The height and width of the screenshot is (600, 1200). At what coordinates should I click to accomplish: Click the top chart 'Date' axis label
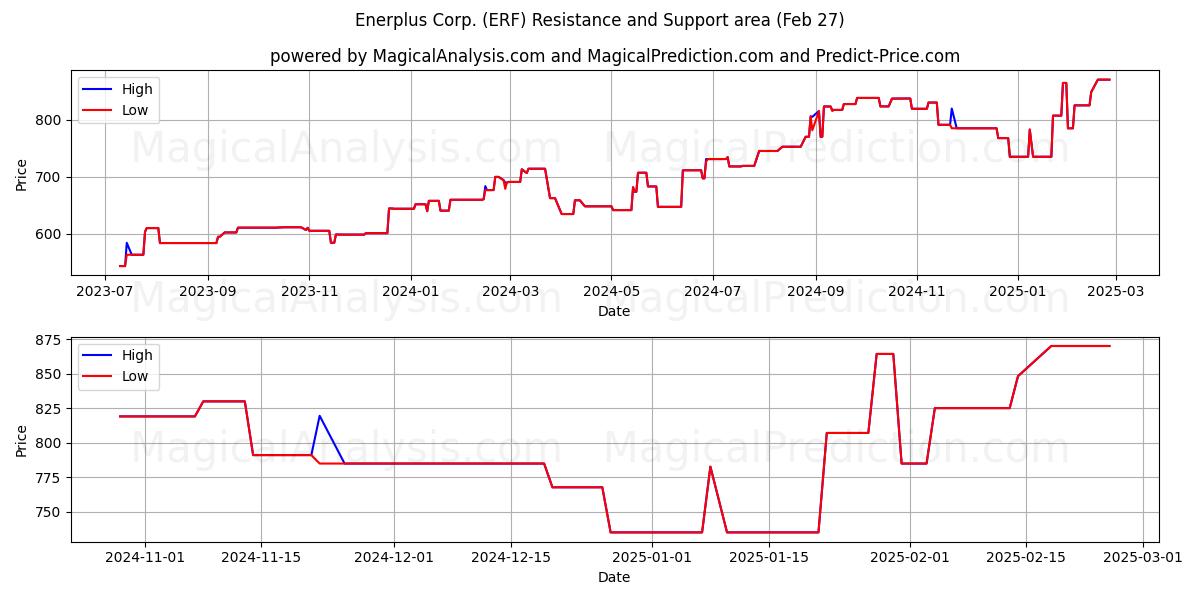pyautogui.click(x=614, y=311)
